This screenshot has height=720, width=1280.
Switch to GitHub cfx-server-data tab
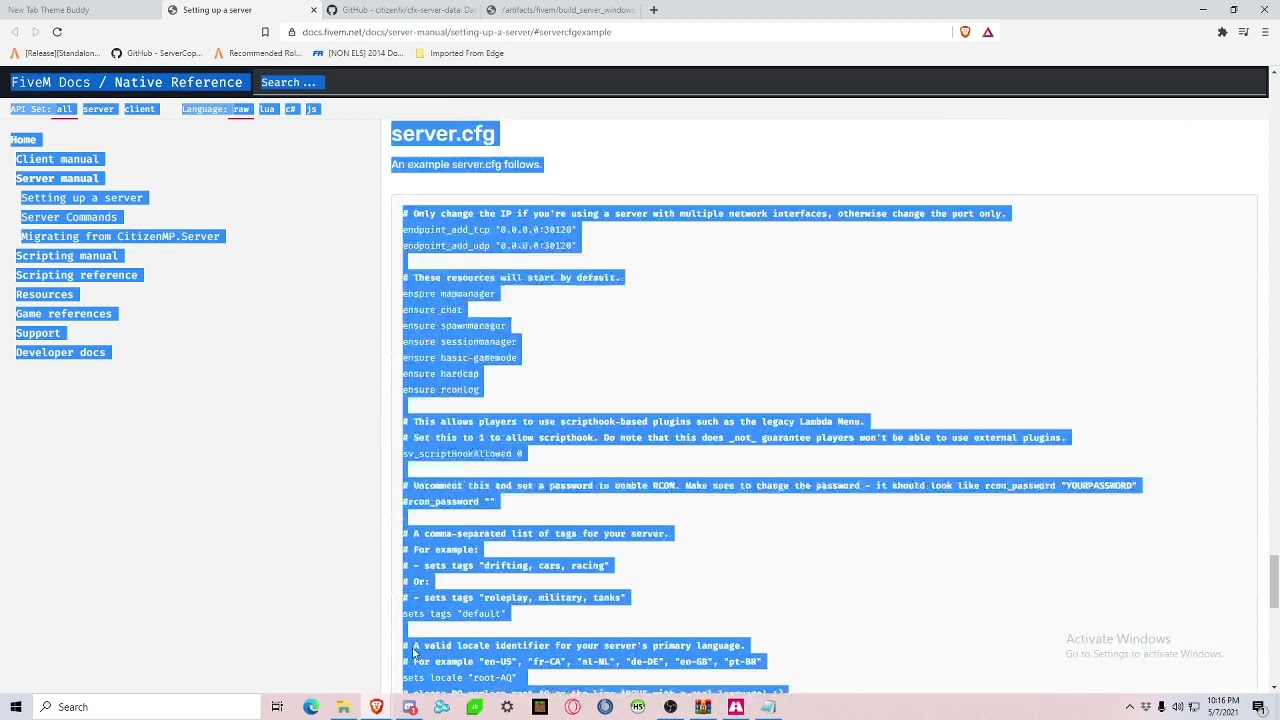pyautogui.click(x=400, y=10)
